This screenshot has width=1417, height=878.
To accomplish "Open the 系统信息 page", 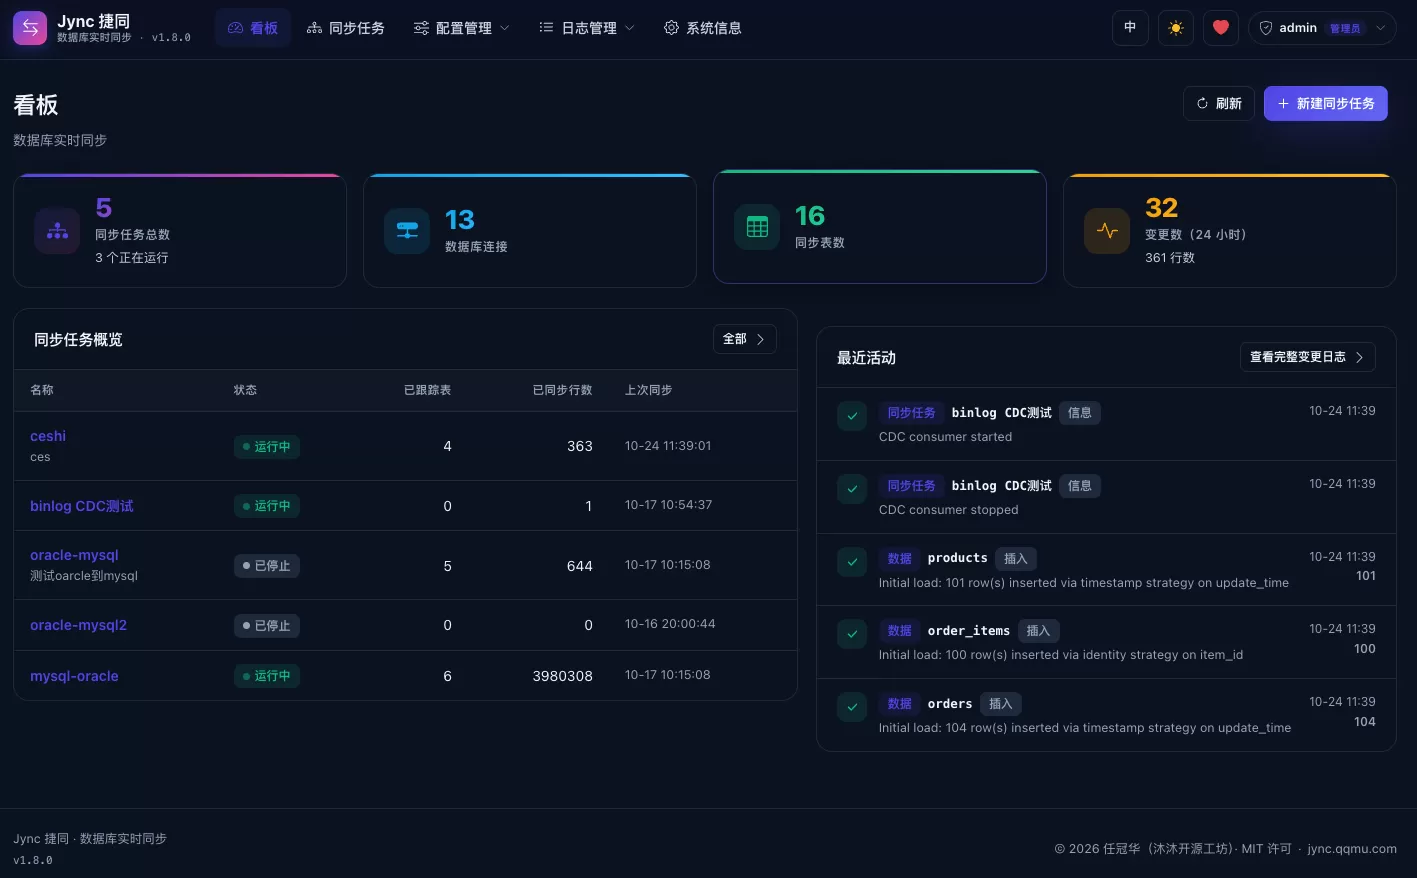I will click(703, 28).
